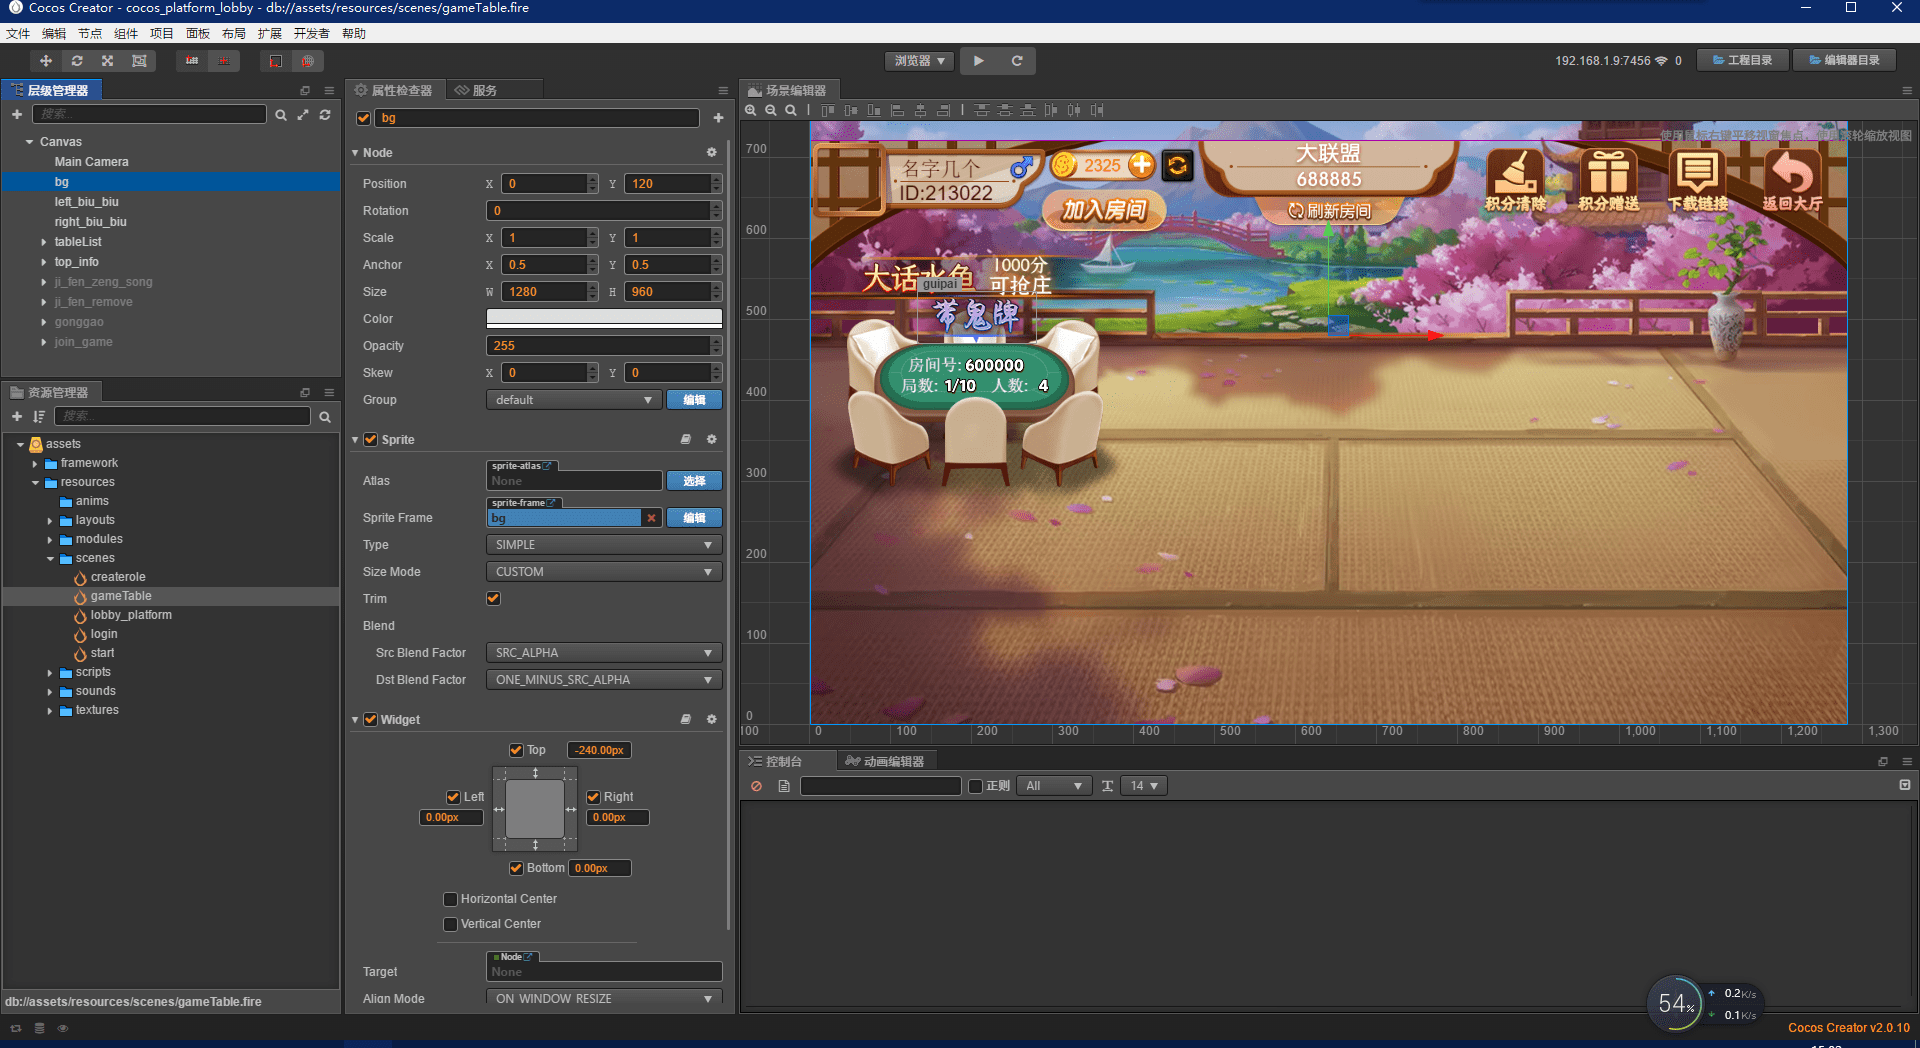Switch to the 动画编辑器 tab
This screenshot has height=1048, width=1920.
click(x=885, y=761)
